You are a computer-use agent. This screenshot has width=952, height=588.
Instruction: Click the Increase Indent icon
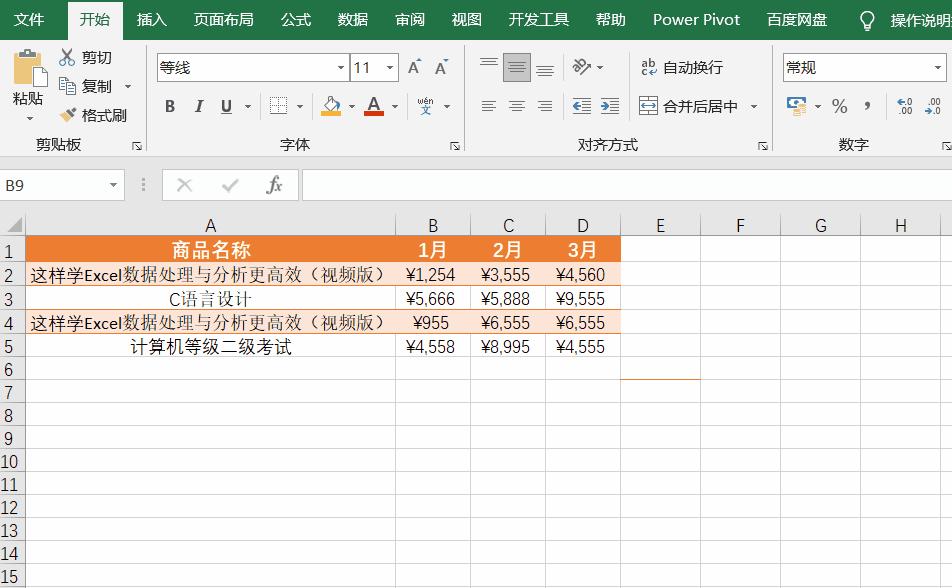point(609,105)
